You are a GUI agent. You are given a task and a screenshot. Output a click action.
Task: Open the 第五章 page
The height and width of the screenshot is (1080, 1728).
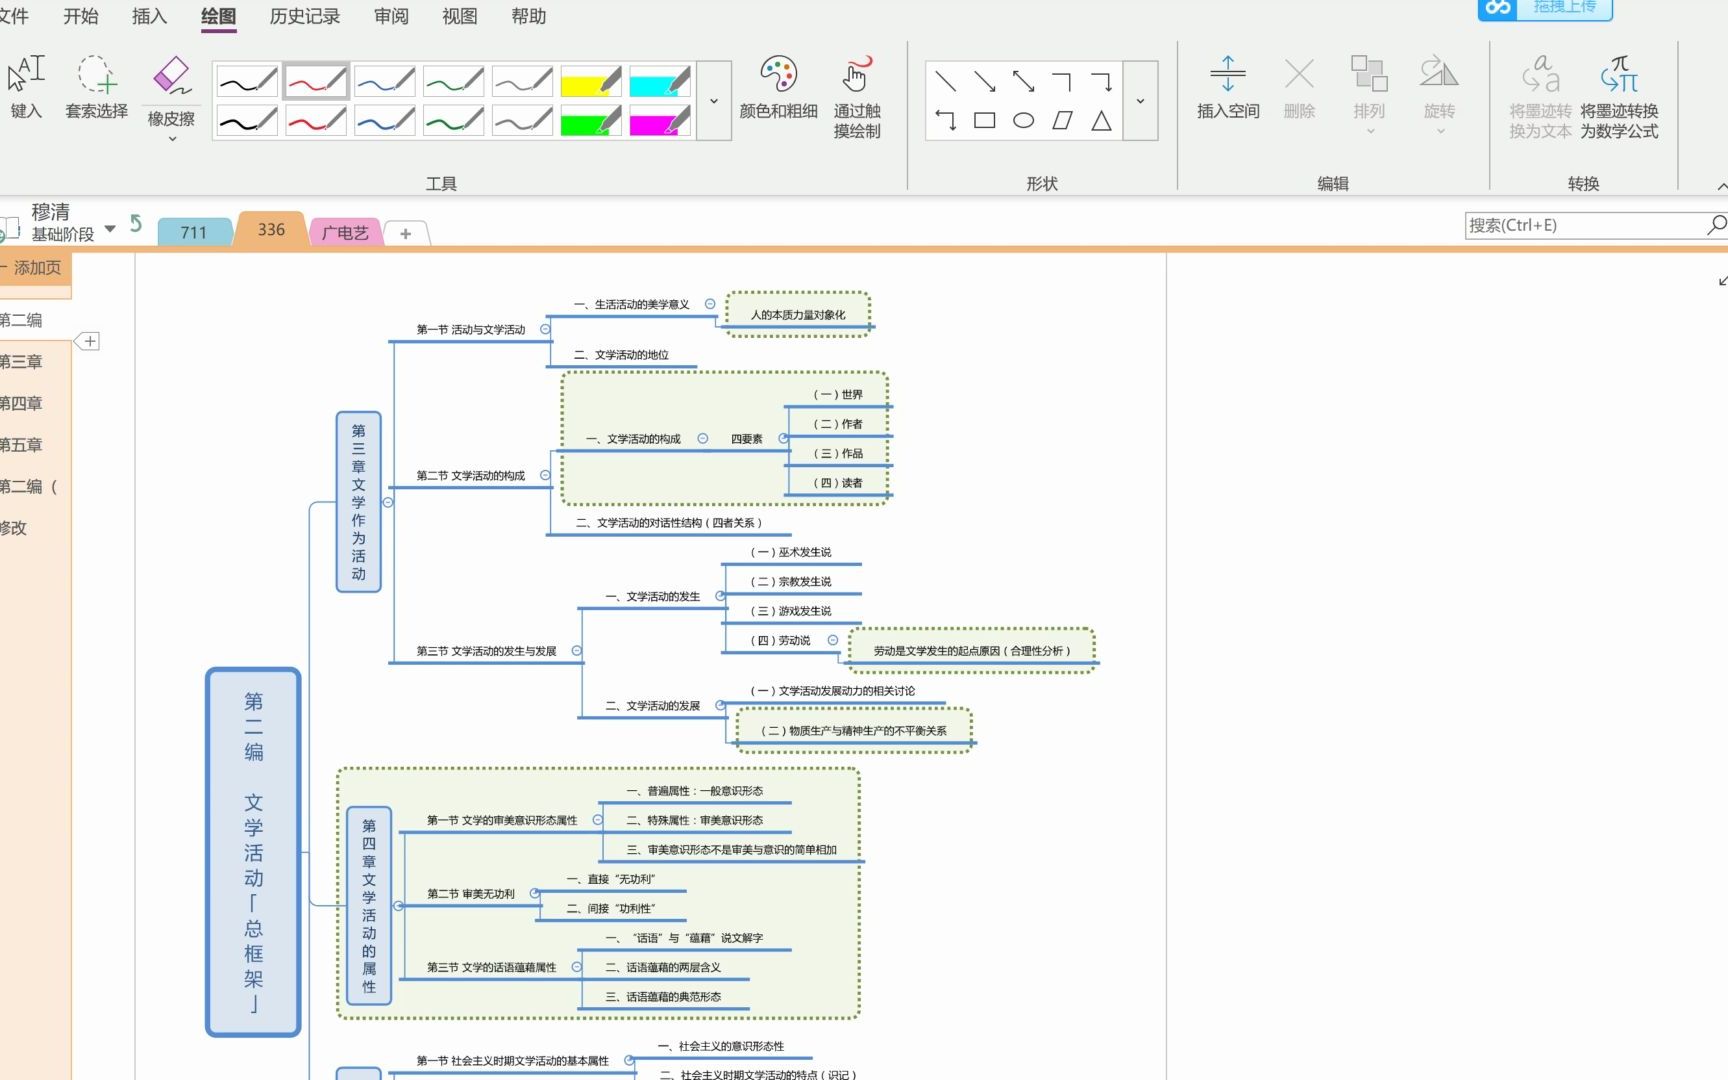coord(21,444)
